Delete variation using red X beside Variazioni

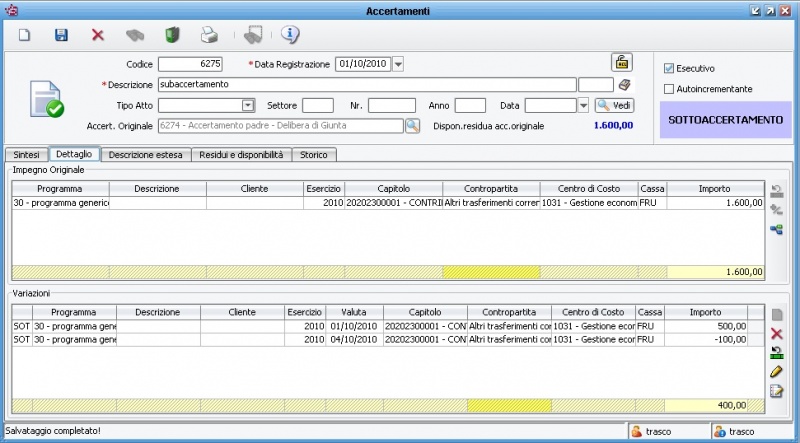(x=776, y=333)
